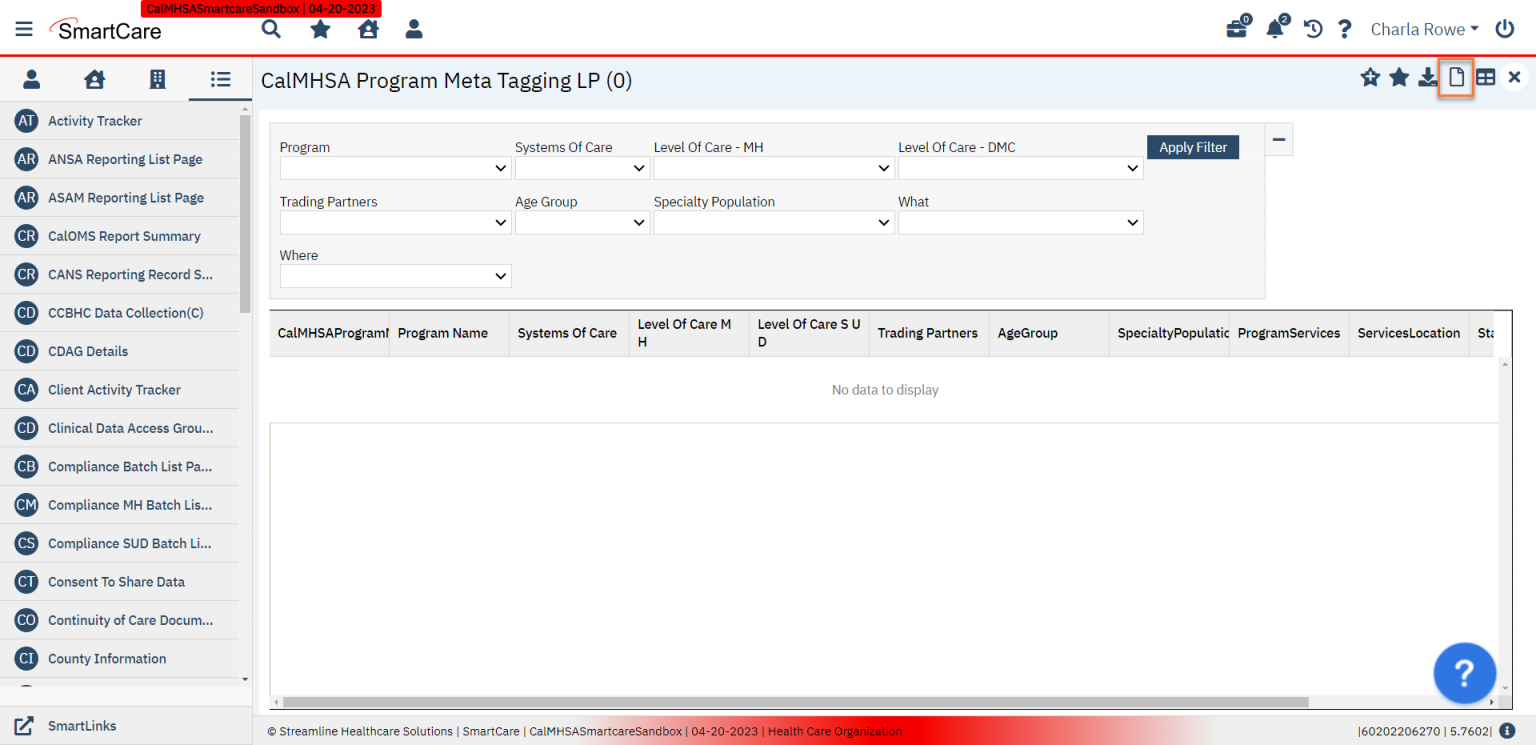1536x745 pixels.
Task: Click the help question mark icon
Action: 1345,29
